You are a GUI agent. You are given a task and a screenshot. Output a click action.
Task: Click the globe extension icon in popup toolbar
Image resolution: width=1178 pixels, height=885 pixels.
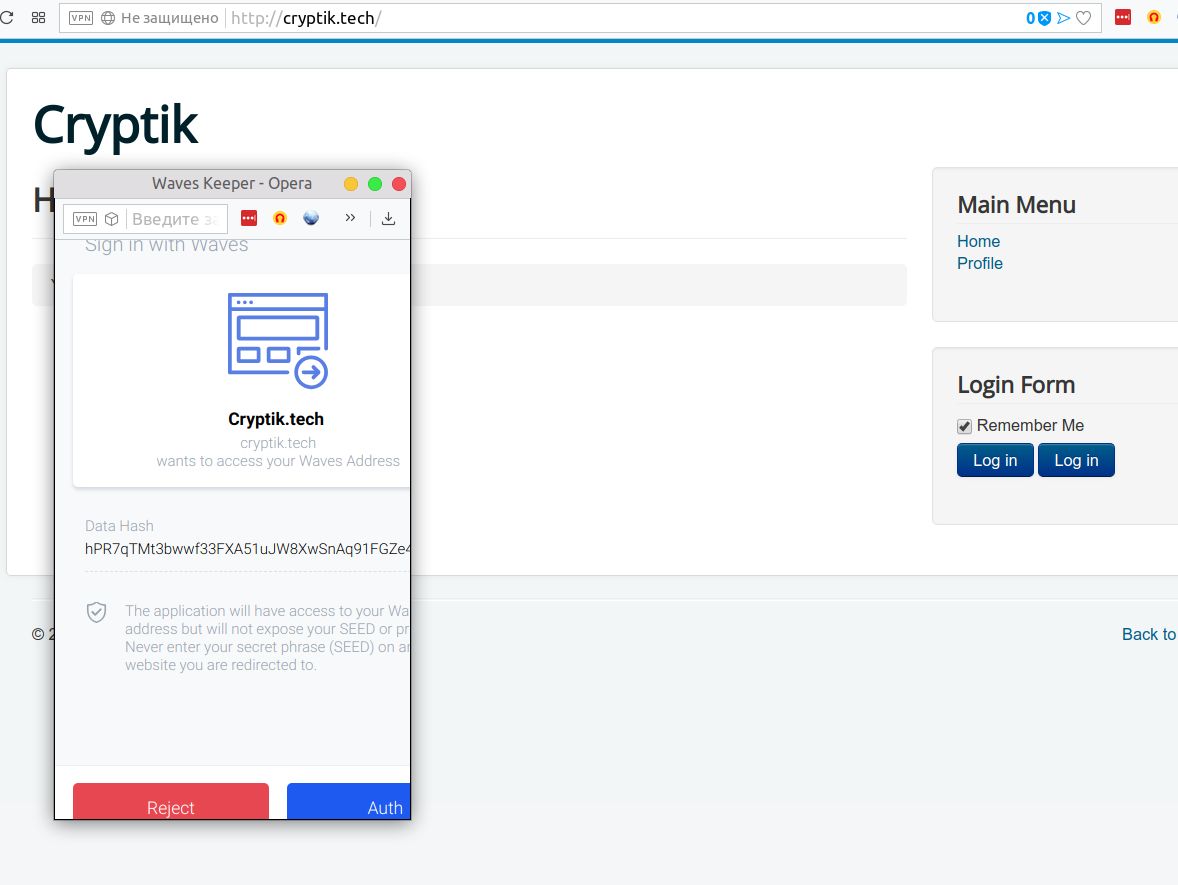(311, 218)
